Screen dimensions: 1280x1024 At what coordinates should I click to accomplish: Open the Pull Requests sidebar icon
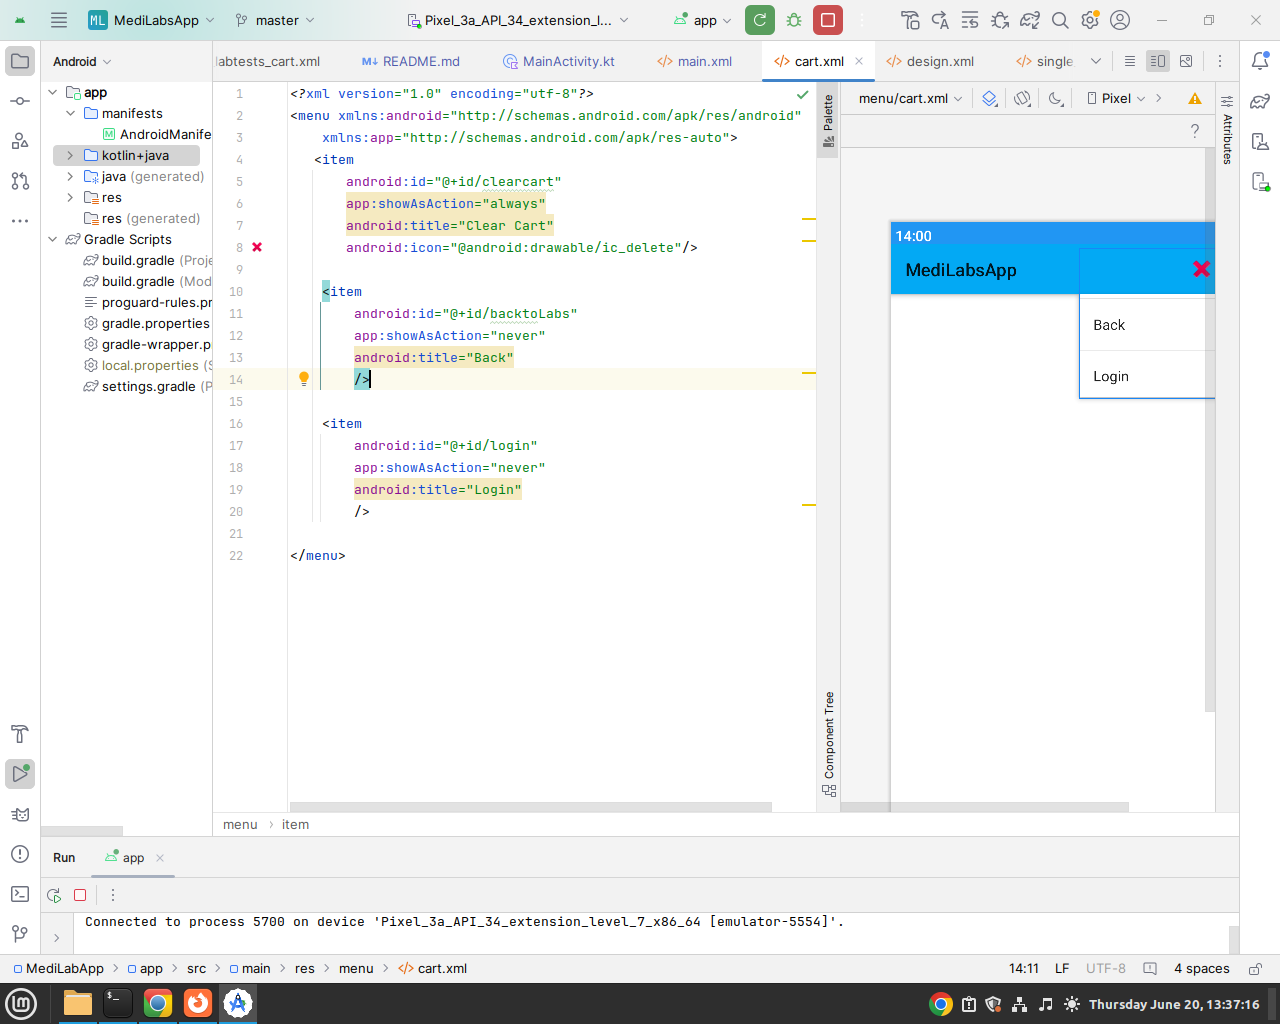point(20,181)
